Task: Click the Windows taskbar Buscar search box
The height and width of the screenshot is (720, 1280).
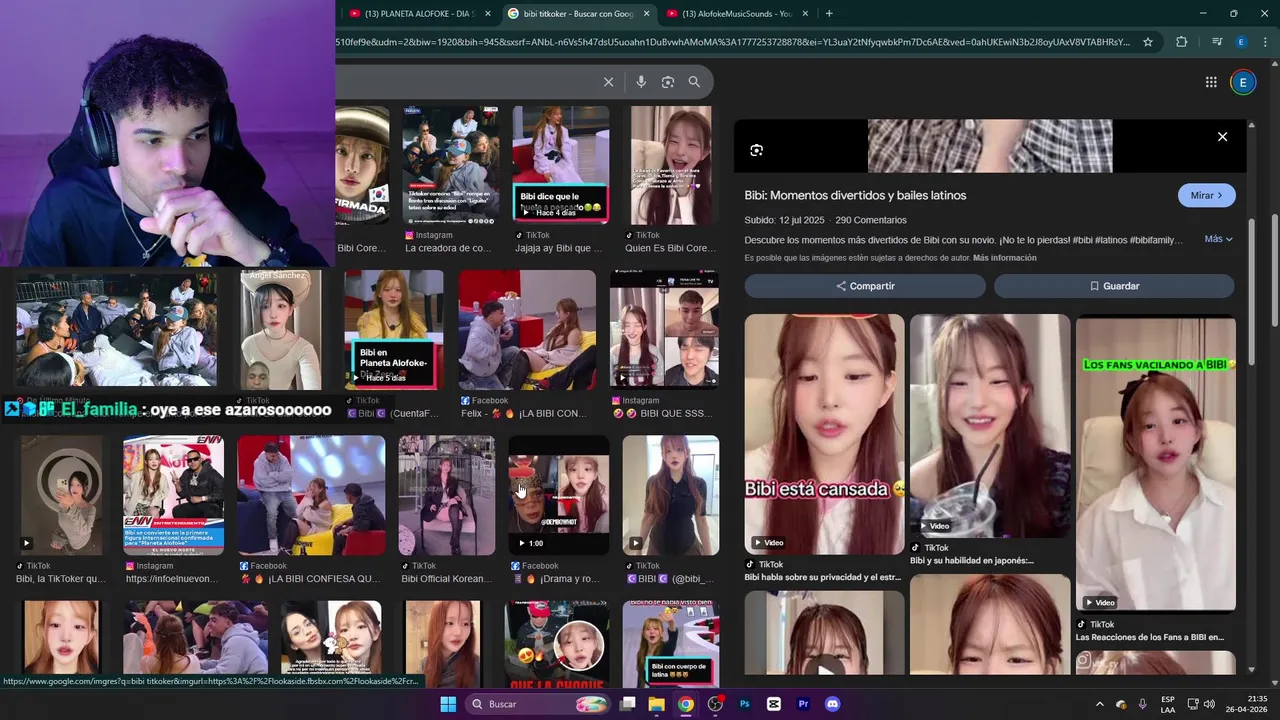Action: tap(539, 704)
